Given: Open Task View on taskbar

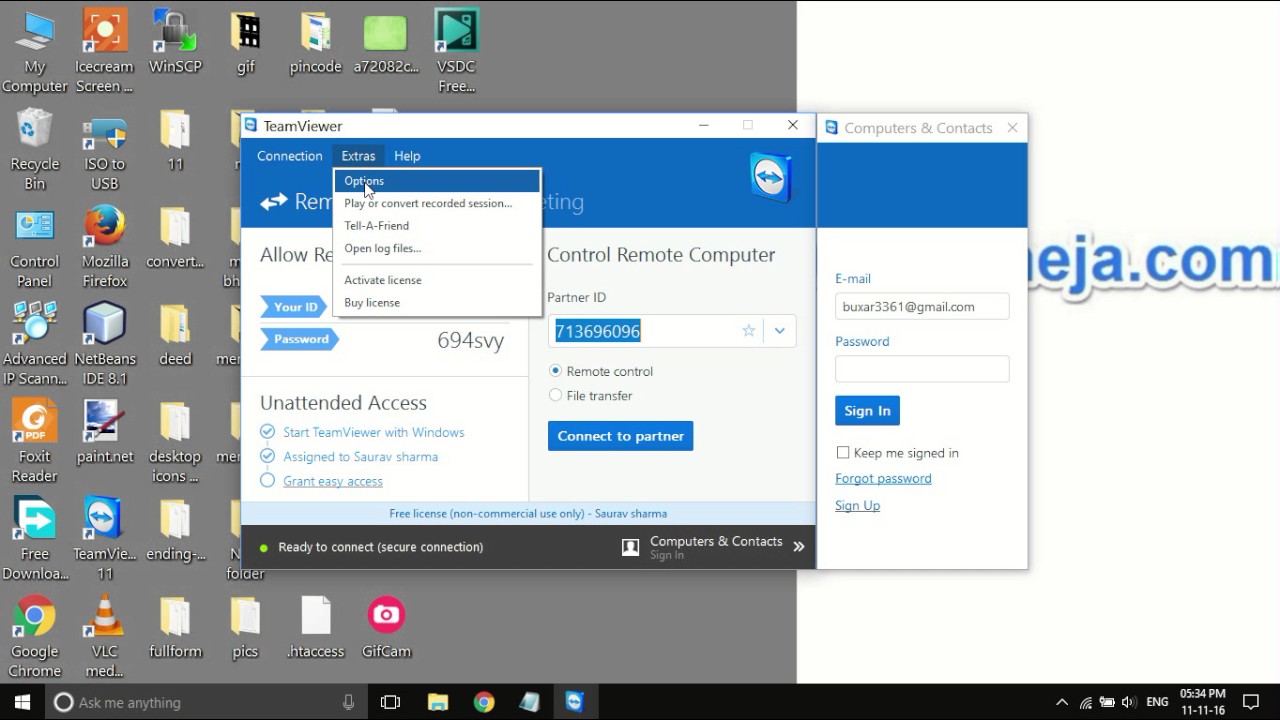Looking at the screenshot, I should click(x=391, y=702).
